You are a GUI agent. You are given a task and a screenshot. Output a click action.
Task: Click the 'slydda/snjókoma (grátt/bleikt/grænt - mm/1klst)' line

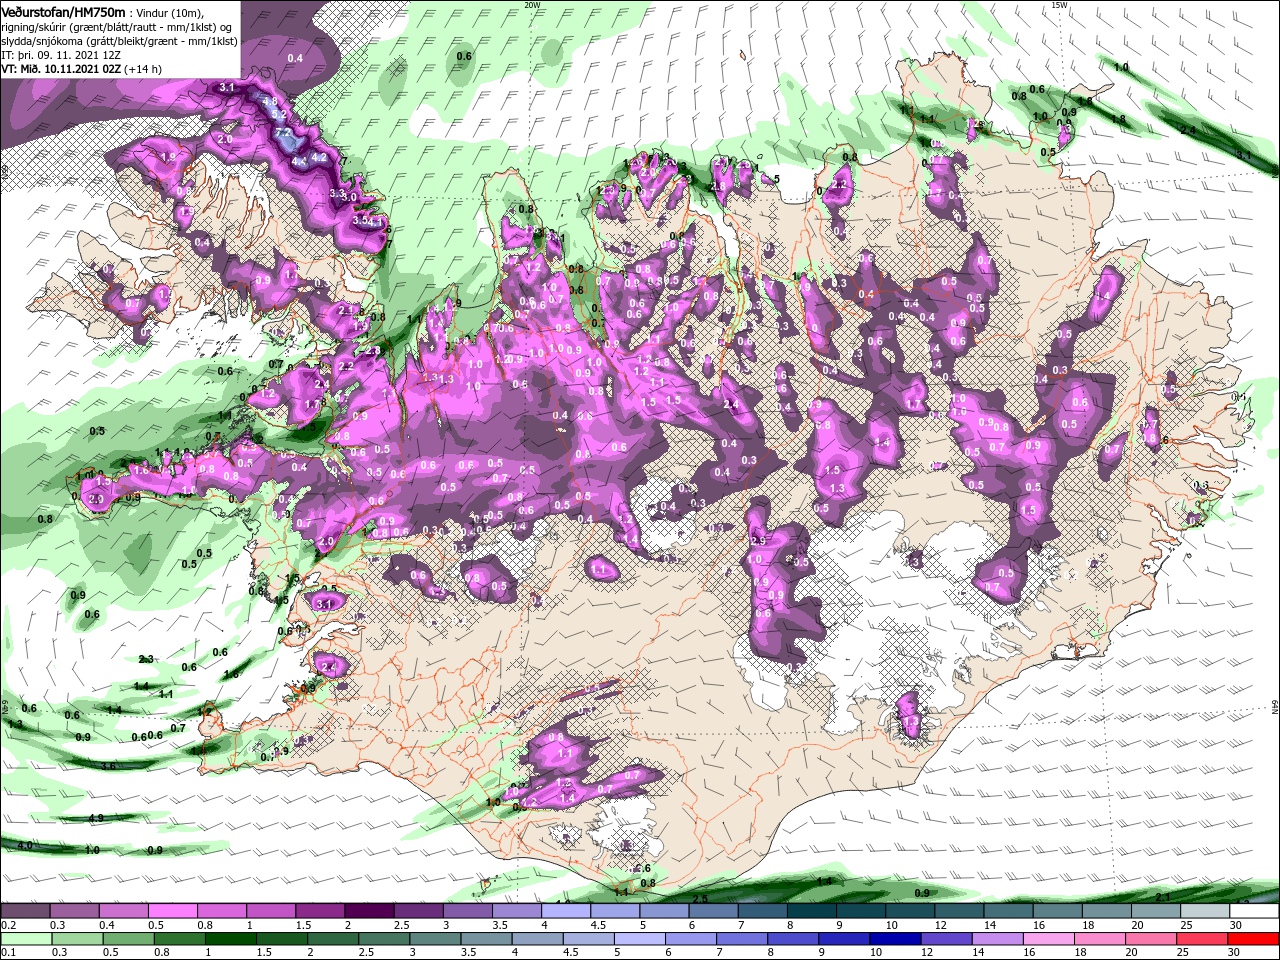pos(119,41)
